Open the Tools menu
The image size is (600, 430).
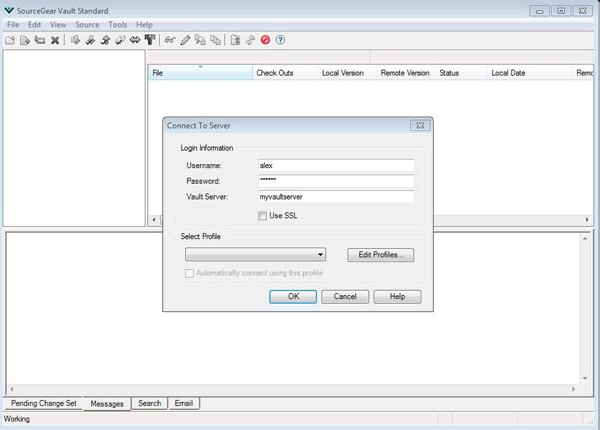[118, 24]
